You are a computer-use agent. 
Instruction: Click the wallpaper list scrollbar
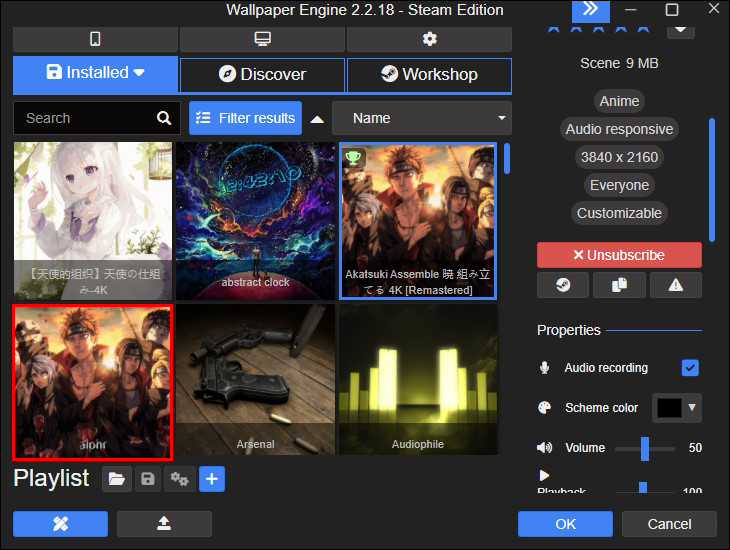pos(507,158)
